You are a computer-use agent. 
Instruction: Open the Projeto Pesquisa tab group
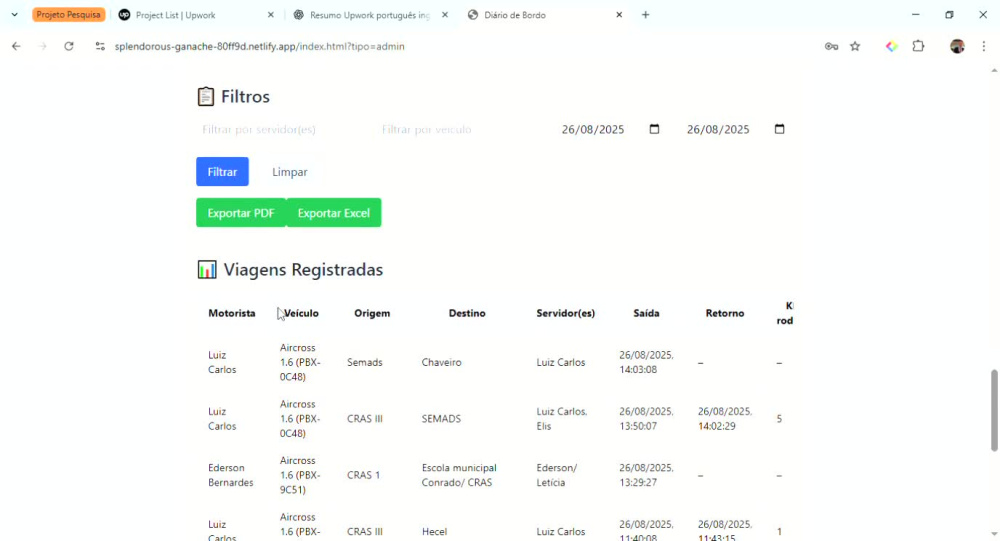tap(68, 15)
